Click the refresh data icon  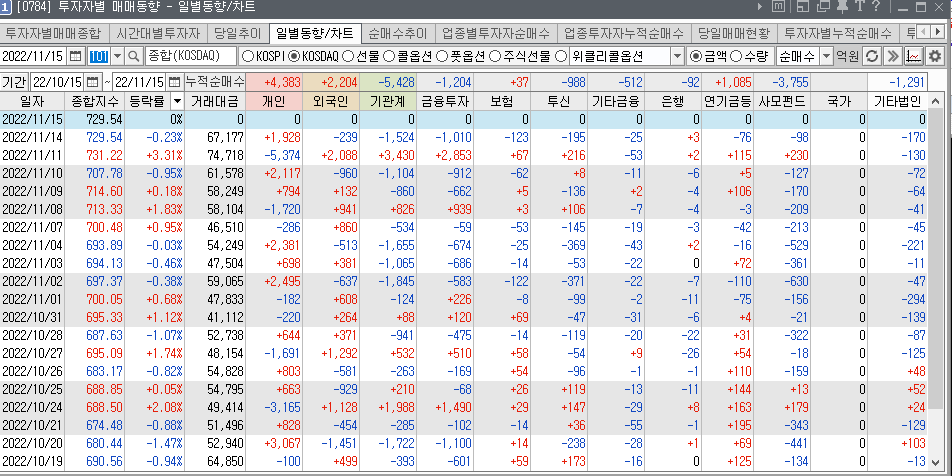(x=872, y=56)
